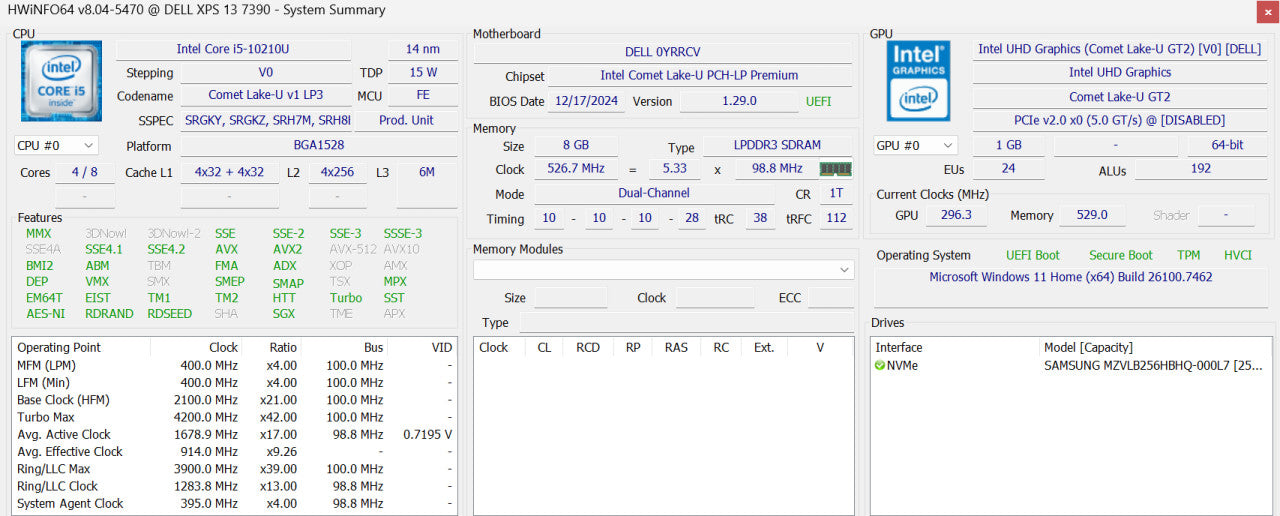The height and width of the screenshot is (516, 1280).
Task: Click the Prod. Unit field
Action: click(x=408, y=120)
